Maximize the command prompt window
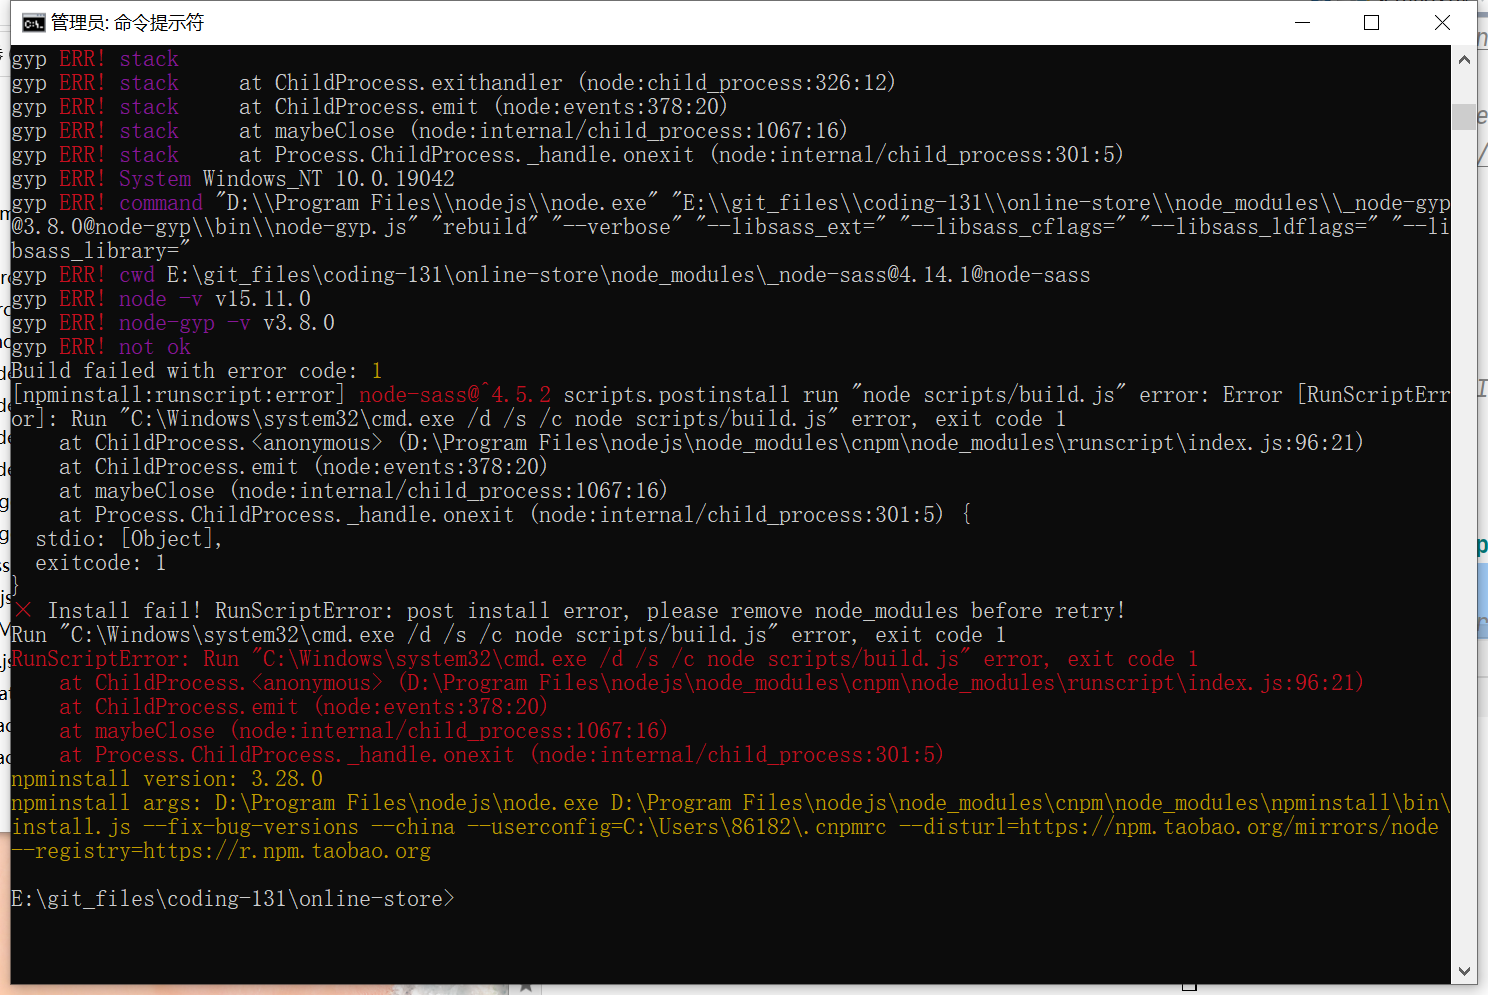Viewport: 1488px width, 995px height. pyautogui.click(x=1372, y=22)
